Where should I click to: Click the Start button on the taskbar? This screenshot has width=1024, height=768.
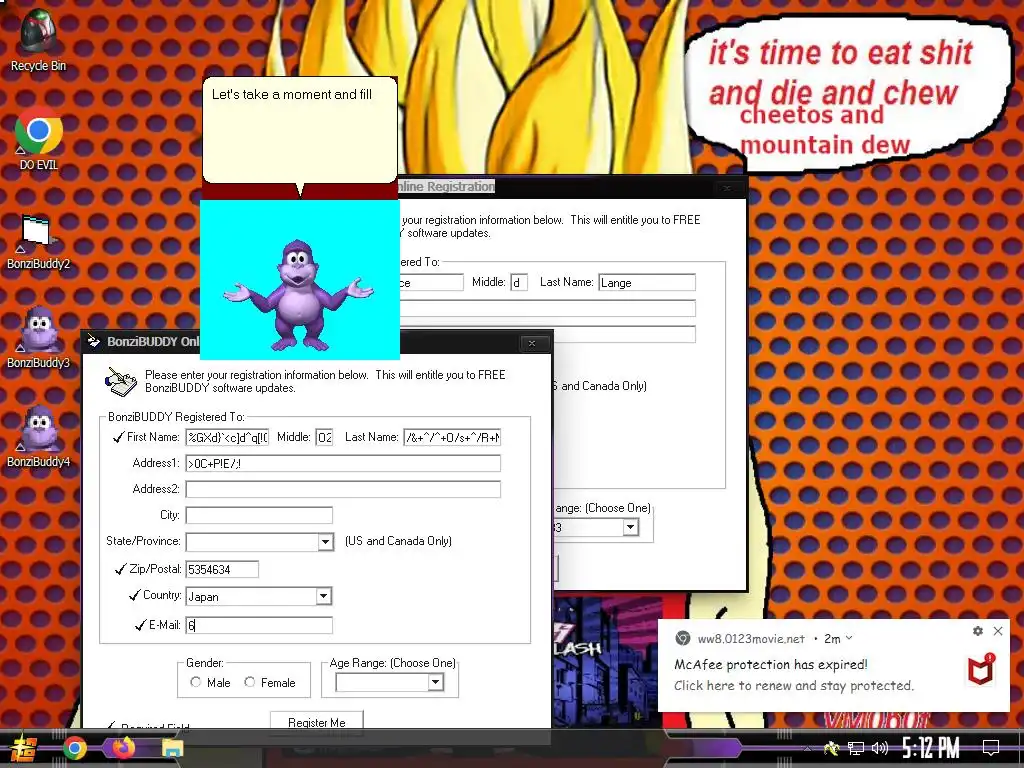tap(24, 748)
